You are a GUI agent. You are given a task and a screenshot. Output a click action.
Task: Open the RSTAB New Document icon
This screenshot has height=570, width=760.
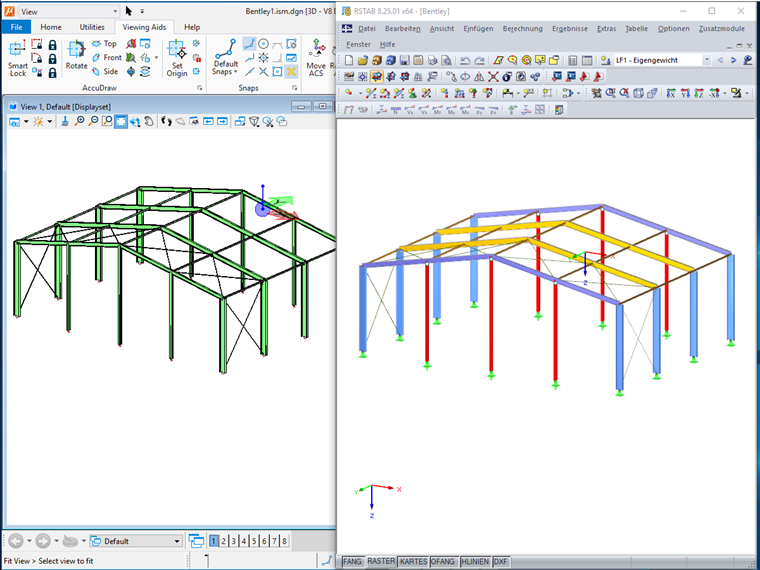[x=348, y=61]
